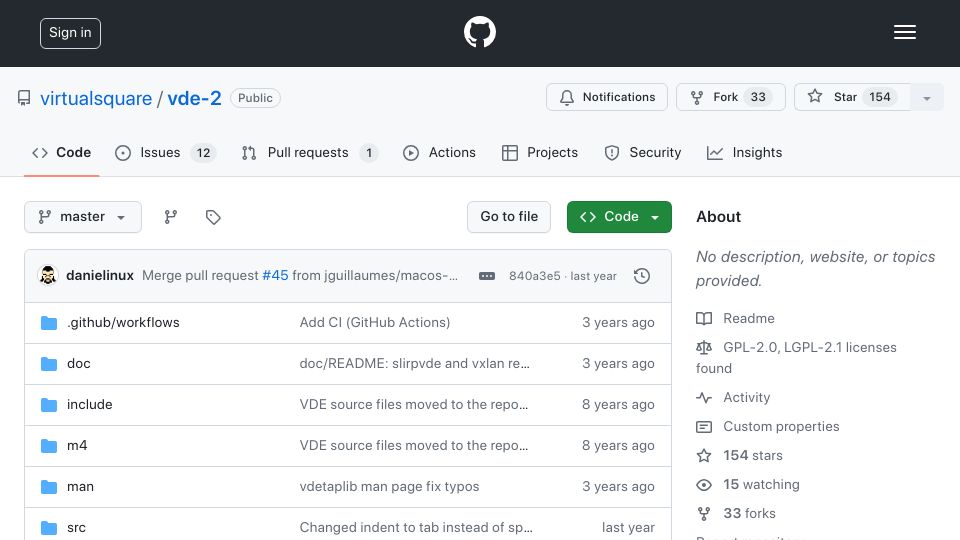
Task: Click the danielinux avatar image
Action: (x=48, y=276)
